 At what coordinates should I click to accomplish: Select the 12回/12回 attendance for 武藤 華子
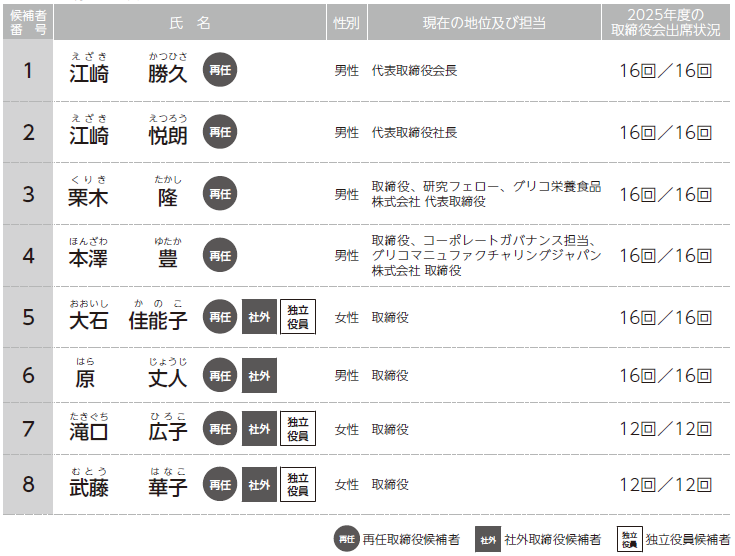[x=665, y=485]
